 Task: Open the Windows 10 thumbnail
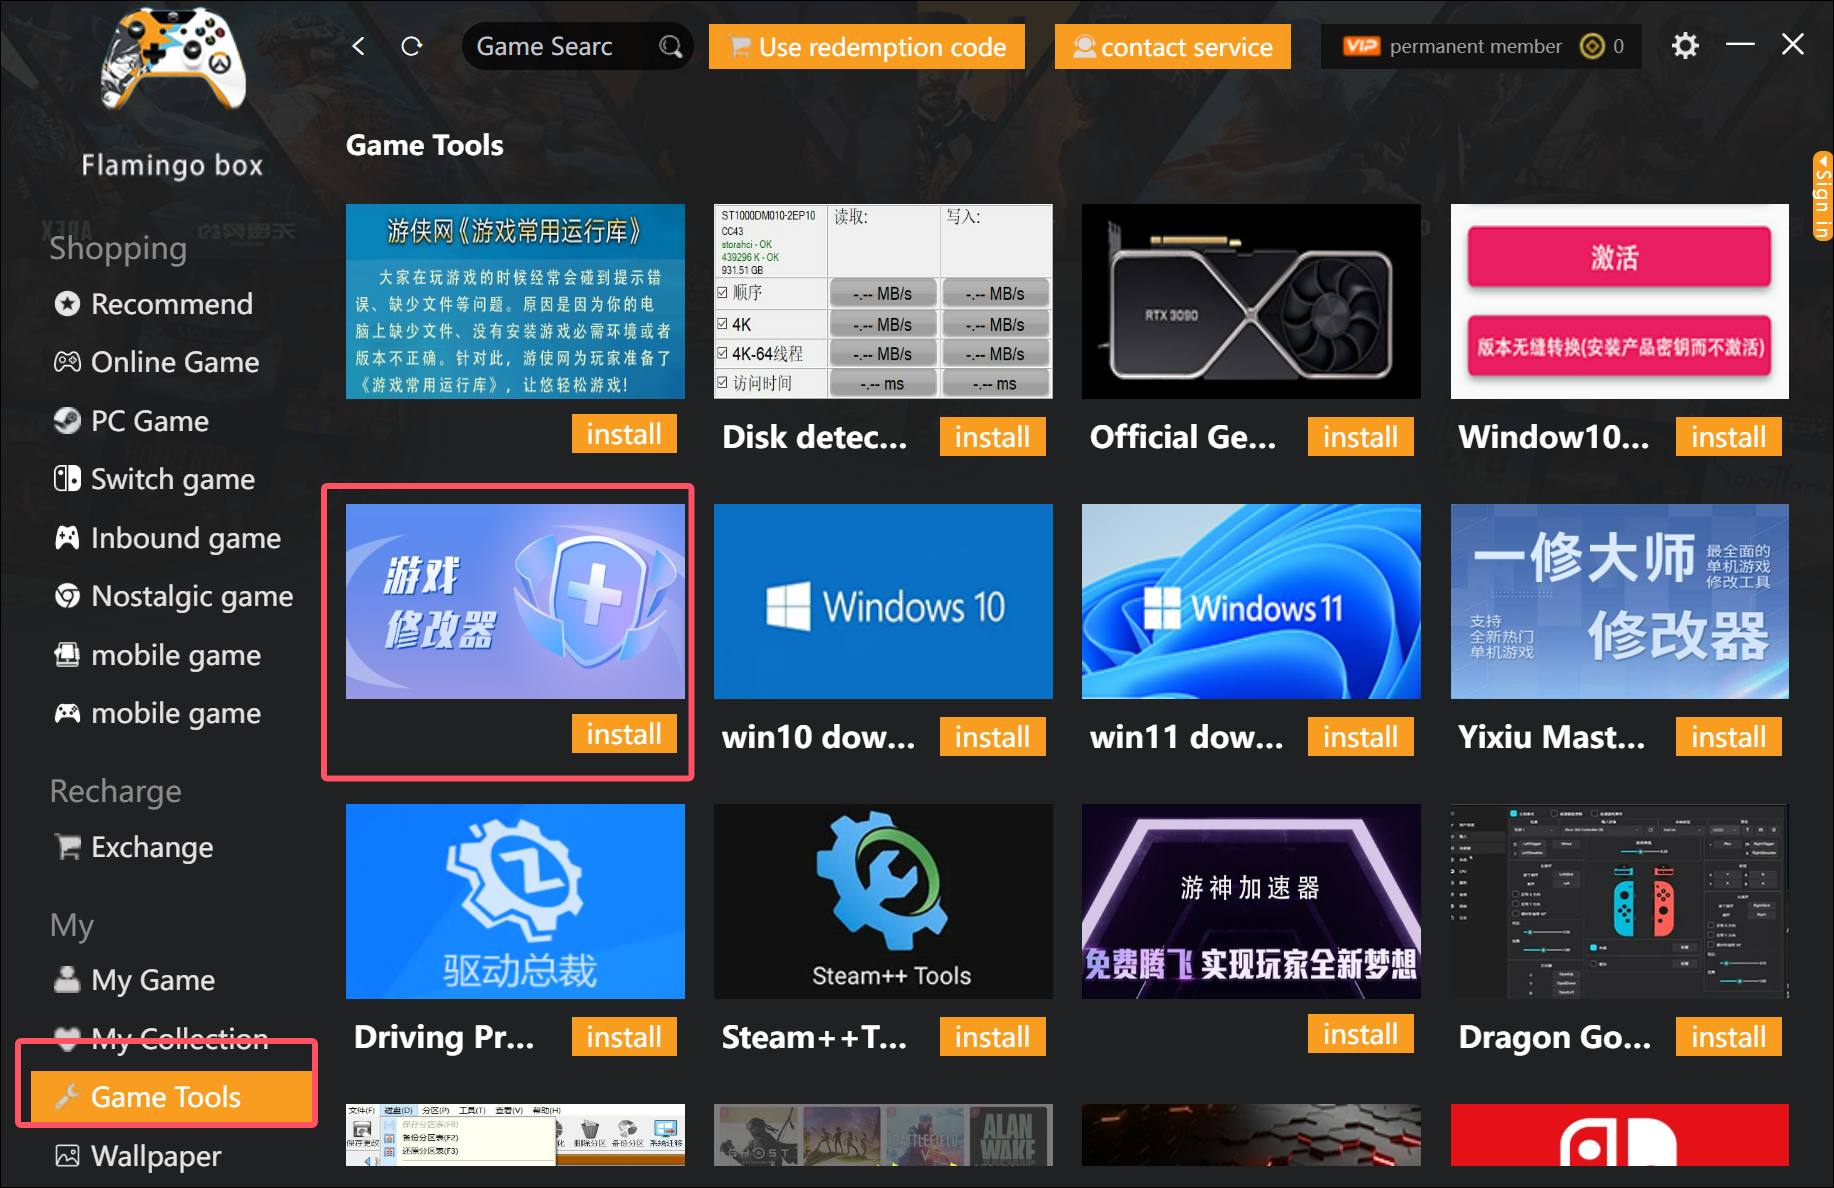pyautogui.click(x=883, y=601)
